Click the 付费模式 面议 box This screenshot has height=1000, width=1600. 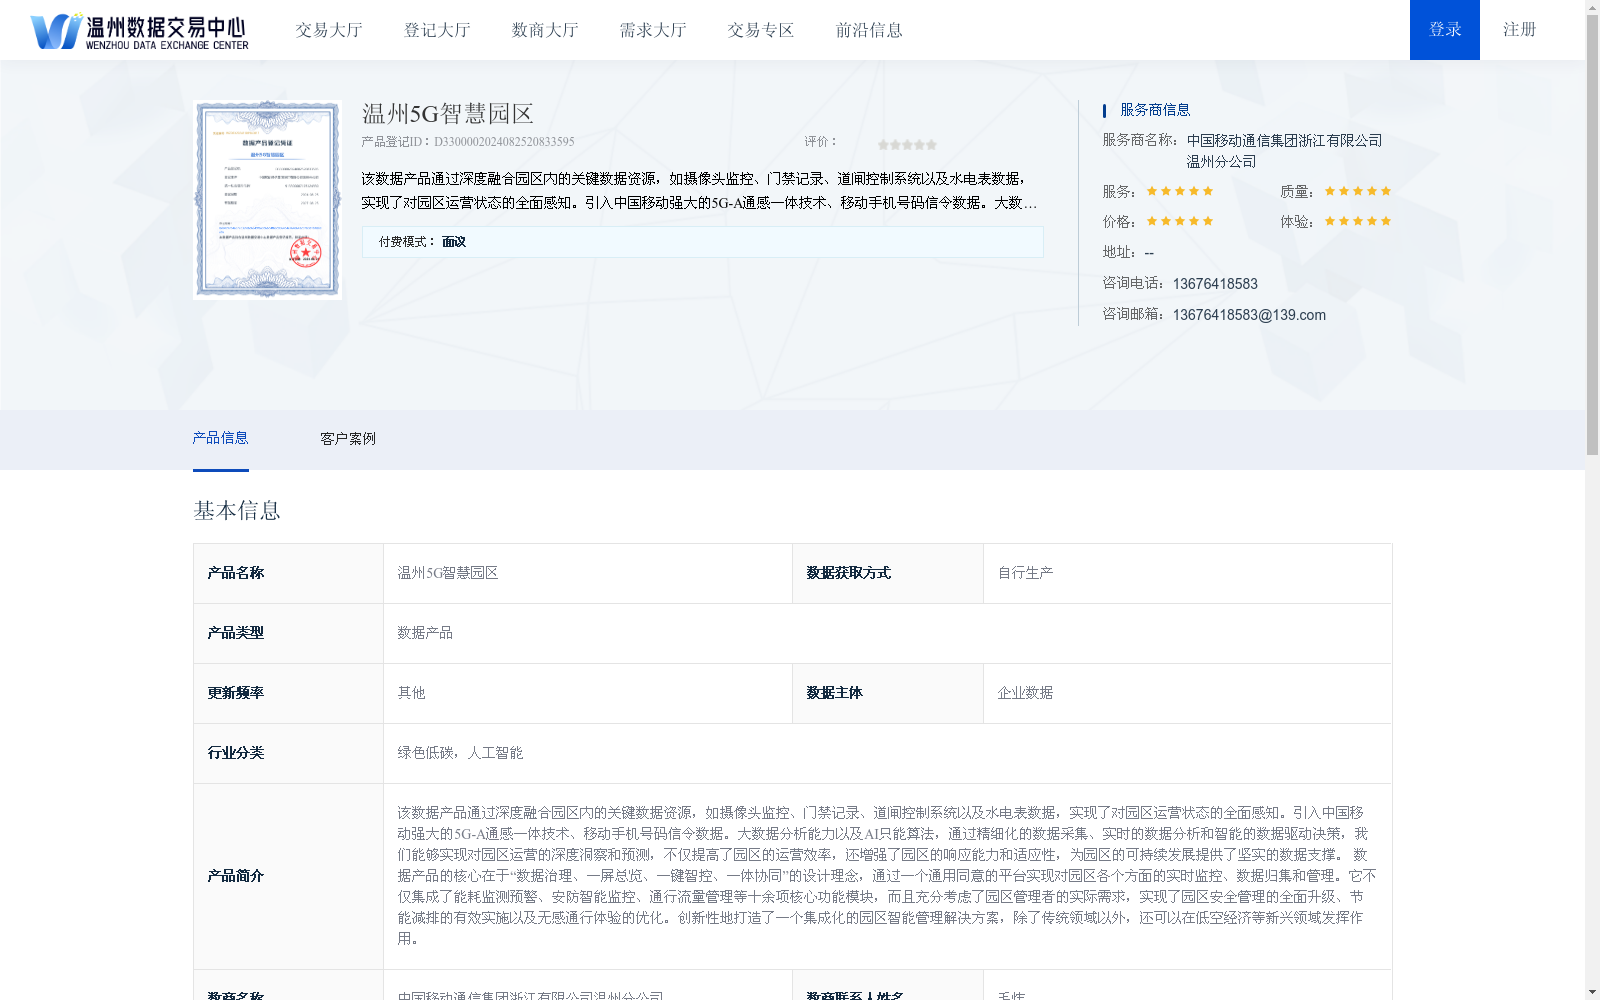pos(702,242)
